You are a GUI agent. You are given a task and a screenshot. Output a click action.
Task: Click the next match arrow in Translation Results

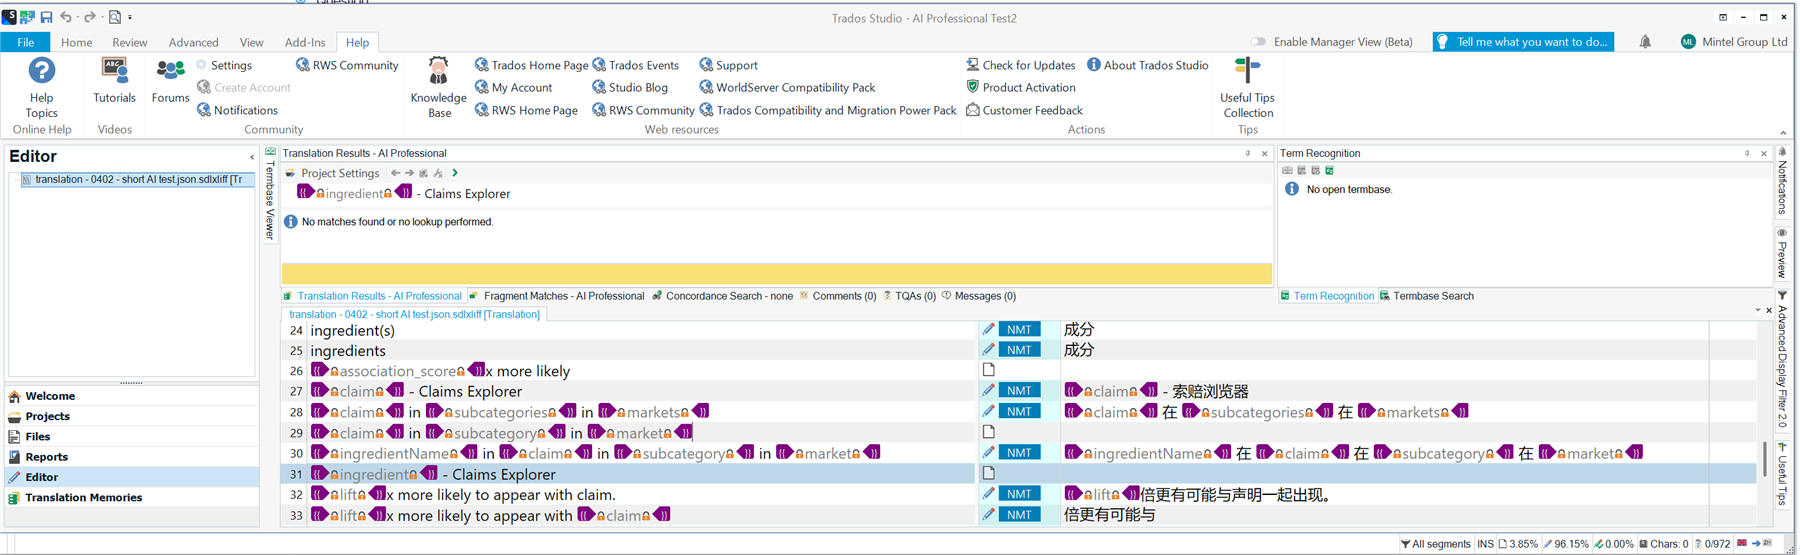coord(409,173)
